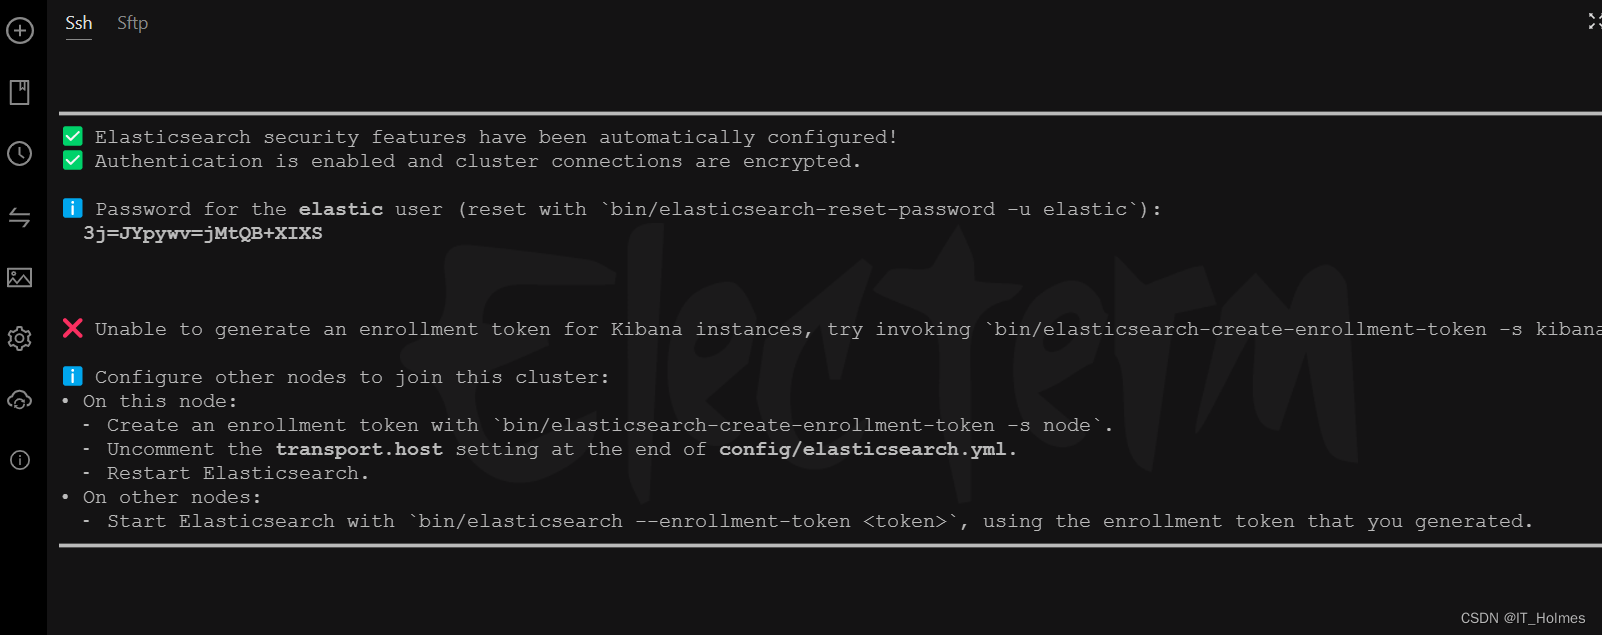Open the cloud sync settings icon
The height and width of the screenshot is (635, 1602).
20,400
